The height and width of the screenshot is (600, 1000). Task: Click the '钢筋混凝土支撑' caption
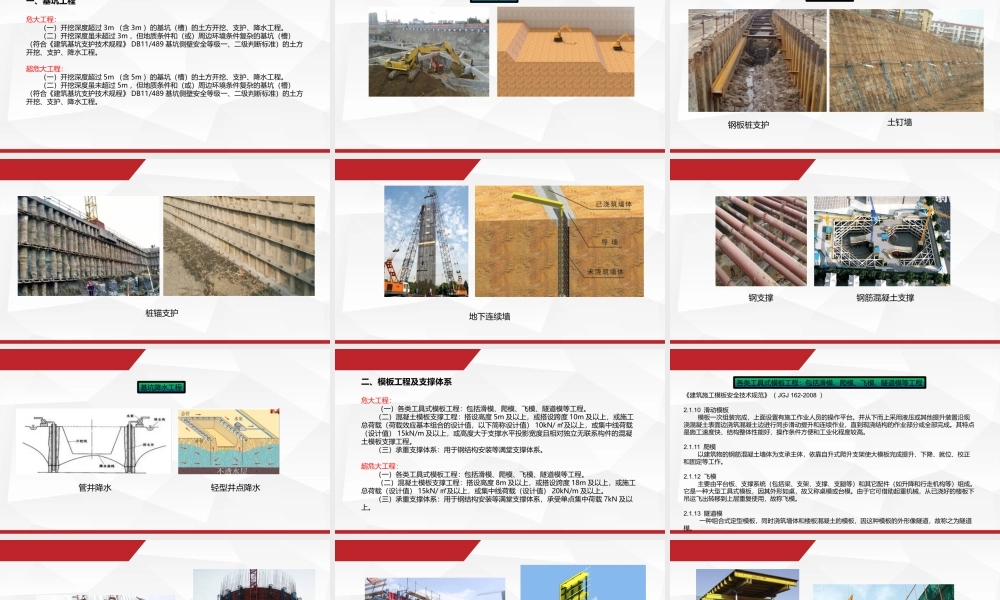pyautogui.click(x=885, y=298)
